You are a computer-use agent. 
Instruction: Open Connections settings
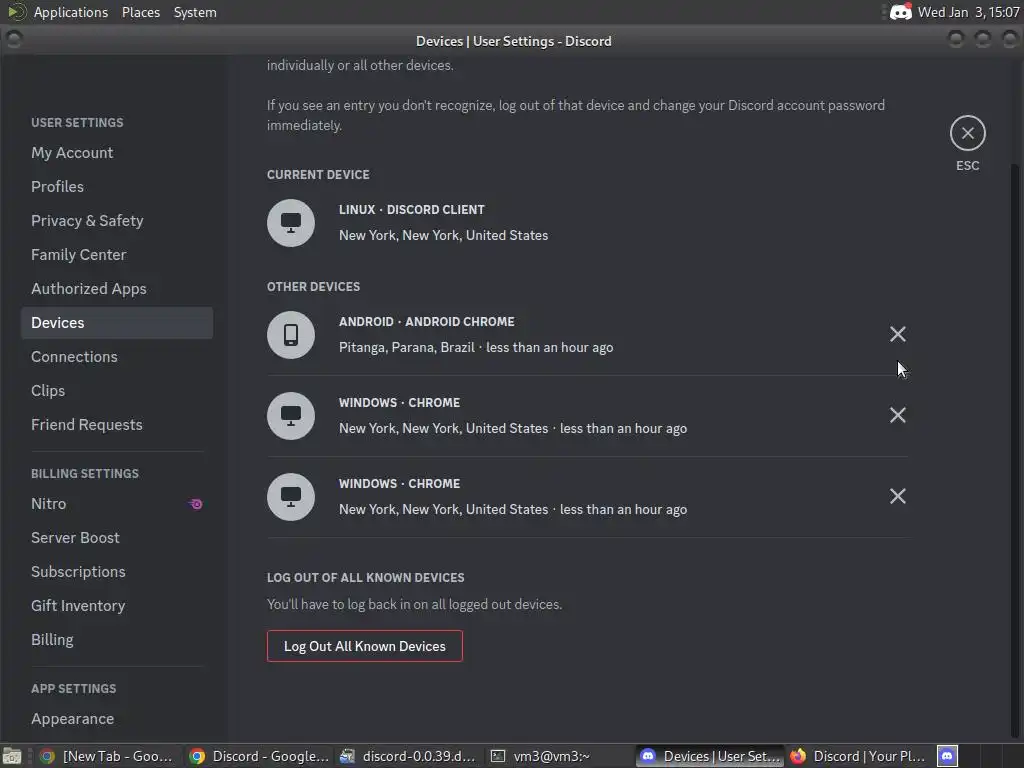[117, 357]
